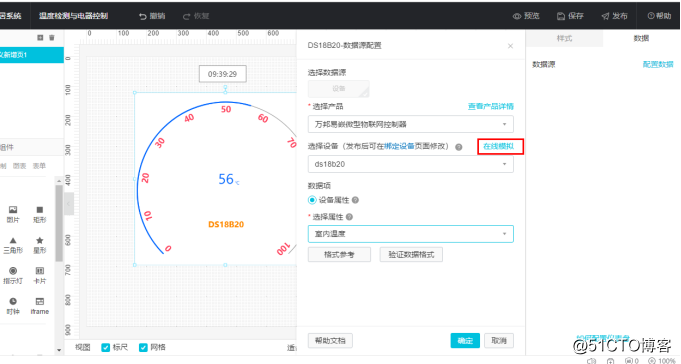Select the 卡片 card component
Viewport: 681px width, 364px height.
pos(40,275)
